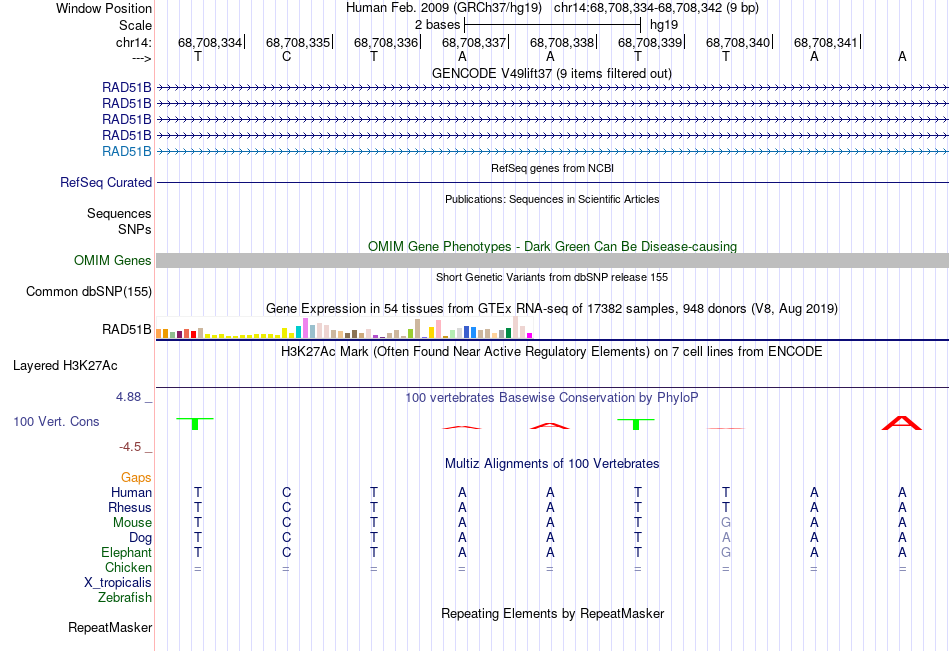Click the Sequences subtrack label
950x651 pixels.
[x=119, y=213]
